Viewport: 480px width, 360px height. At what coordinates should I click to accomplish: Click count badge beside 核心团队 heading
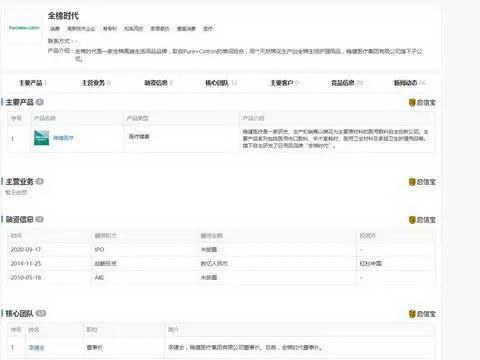41,313
